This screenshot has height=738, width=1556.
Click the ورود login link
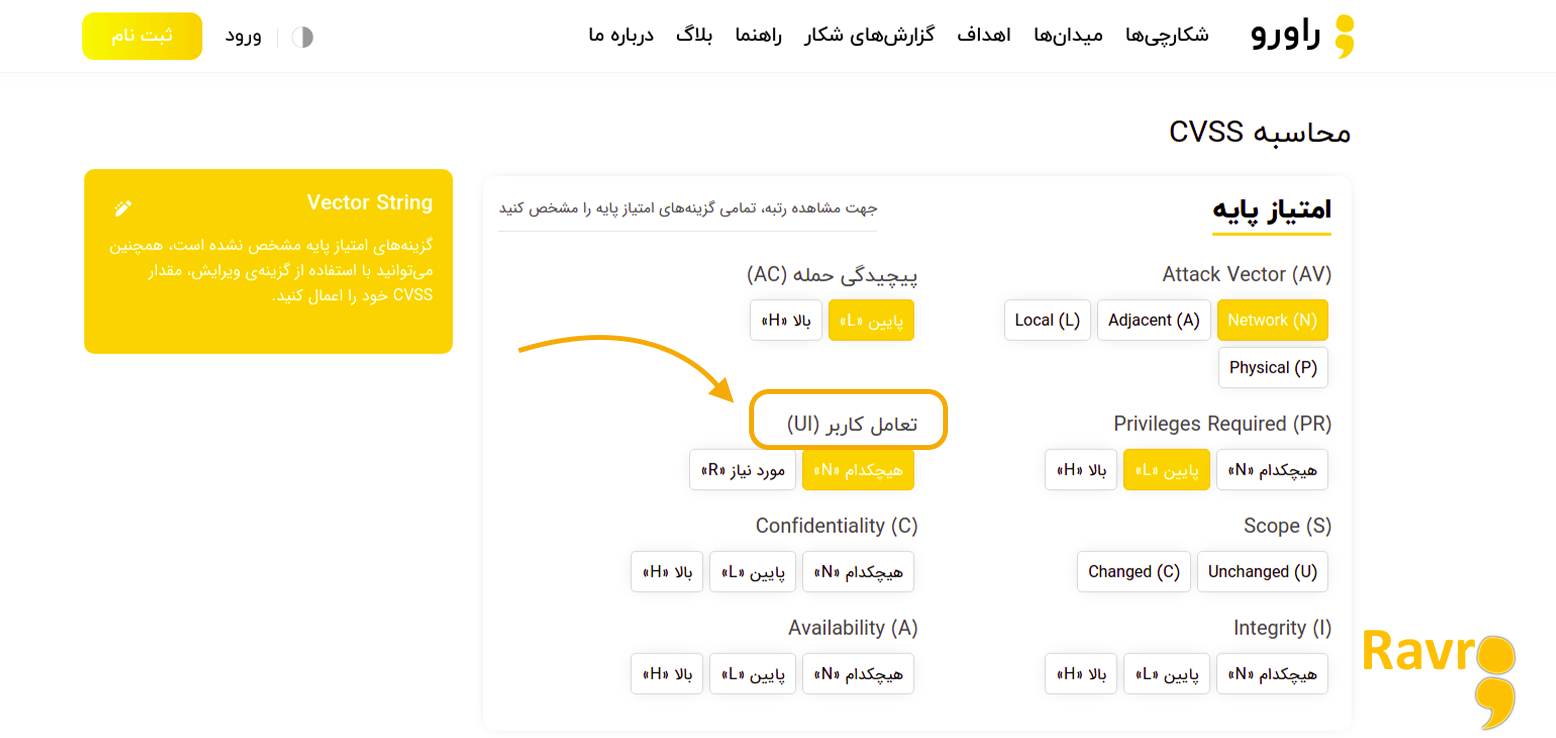pyautogui.click(x=243, y=36)
